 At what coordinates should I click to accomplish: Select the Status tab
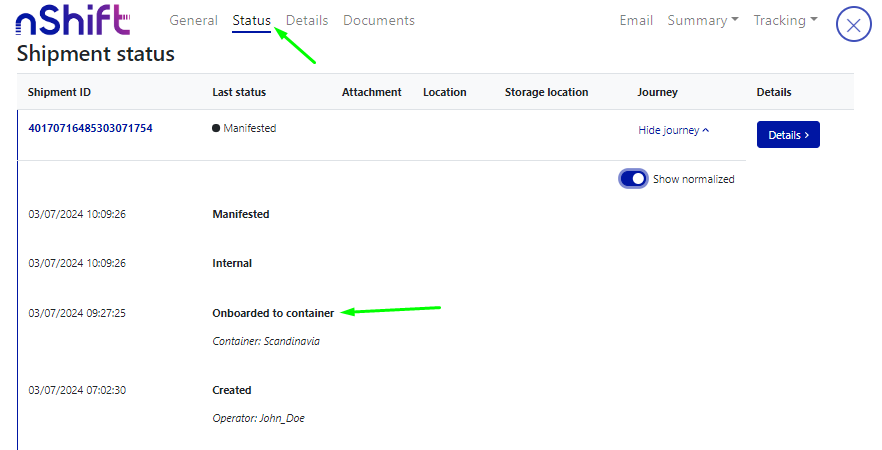(x=251, y=20)
